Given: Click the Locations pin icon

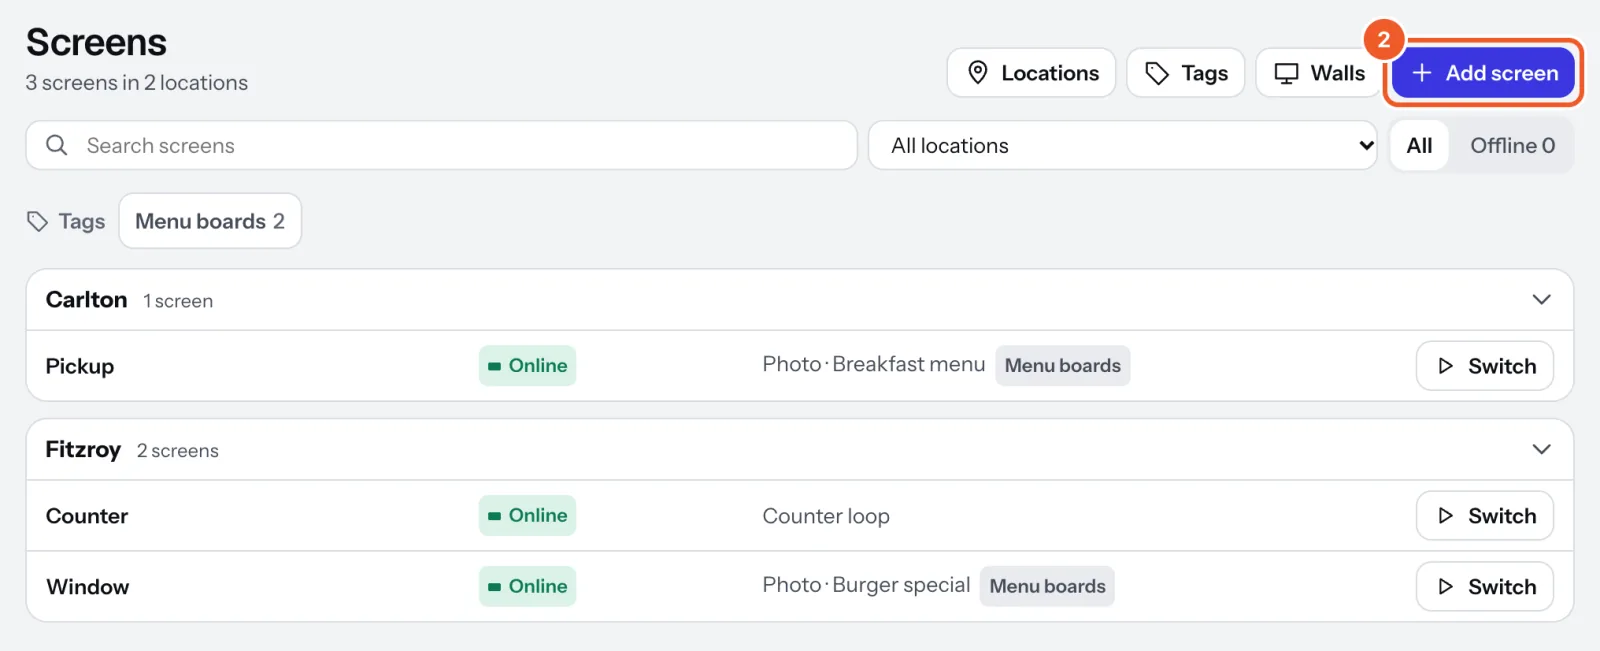Looking at the screenshot, I should pos(978,73).
